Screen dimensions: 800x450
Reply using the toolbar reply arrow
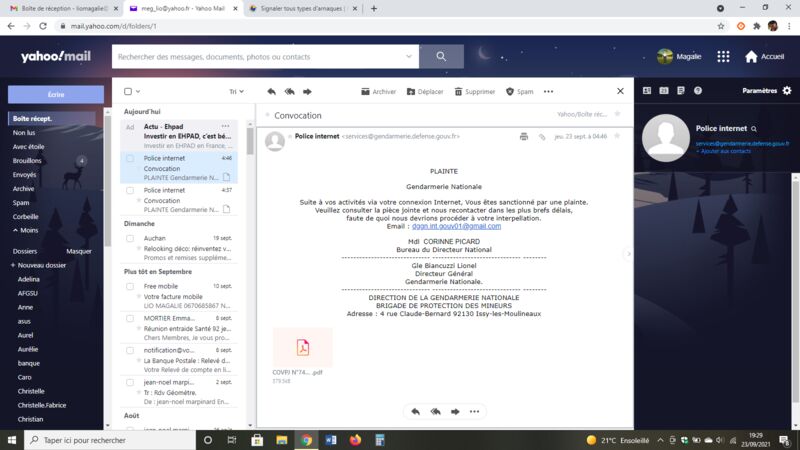coord(271,92)
